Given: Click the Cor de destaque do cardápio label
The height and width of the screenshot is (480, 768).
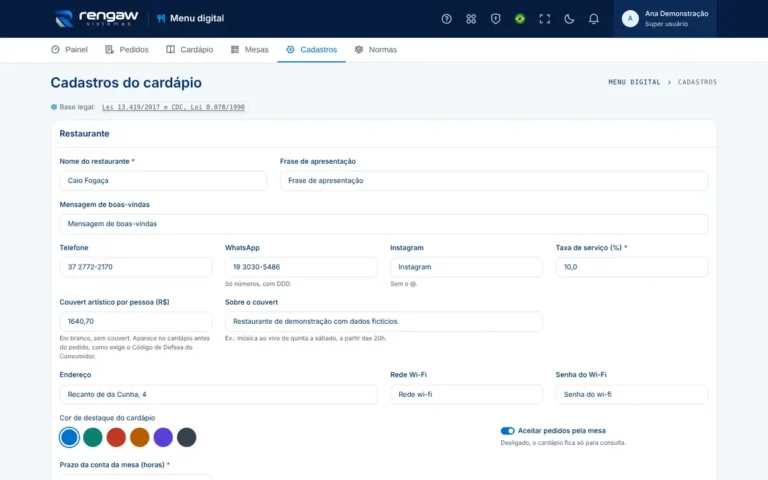Looking at the screenshot, I should pyautogui.click(x=107, y=418).
